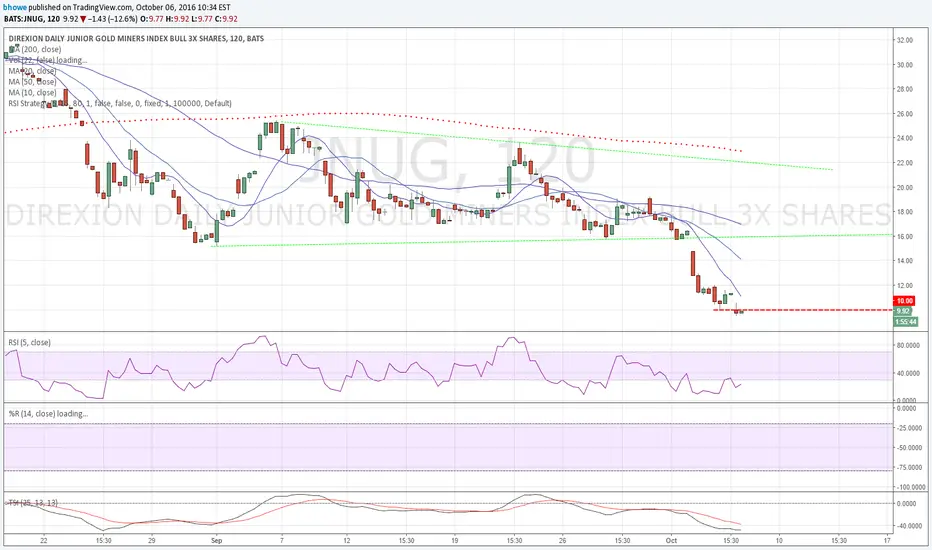Click the -75.0000 %R scale label
Image resolution: width=932 pixels, height=550 pixels.
pos(911,467)
